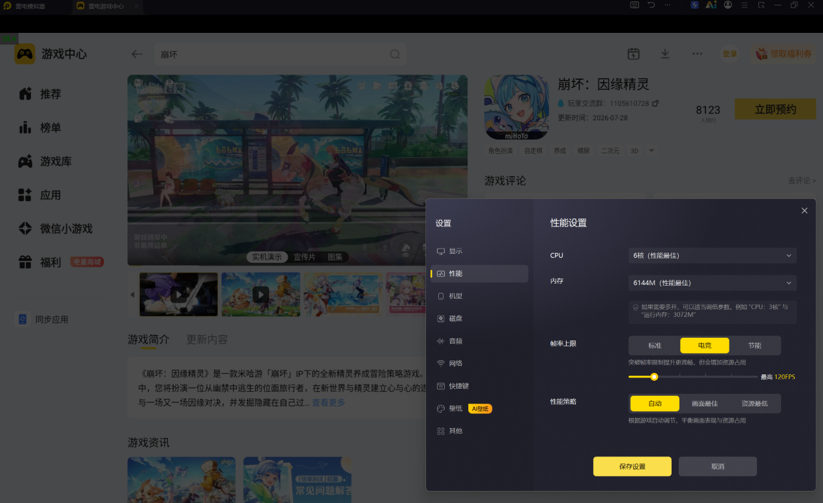The width and height of the screenshot is (823, 503).
Task: Click the multi-window icon in the title bar
Action: tap(761, 5)
